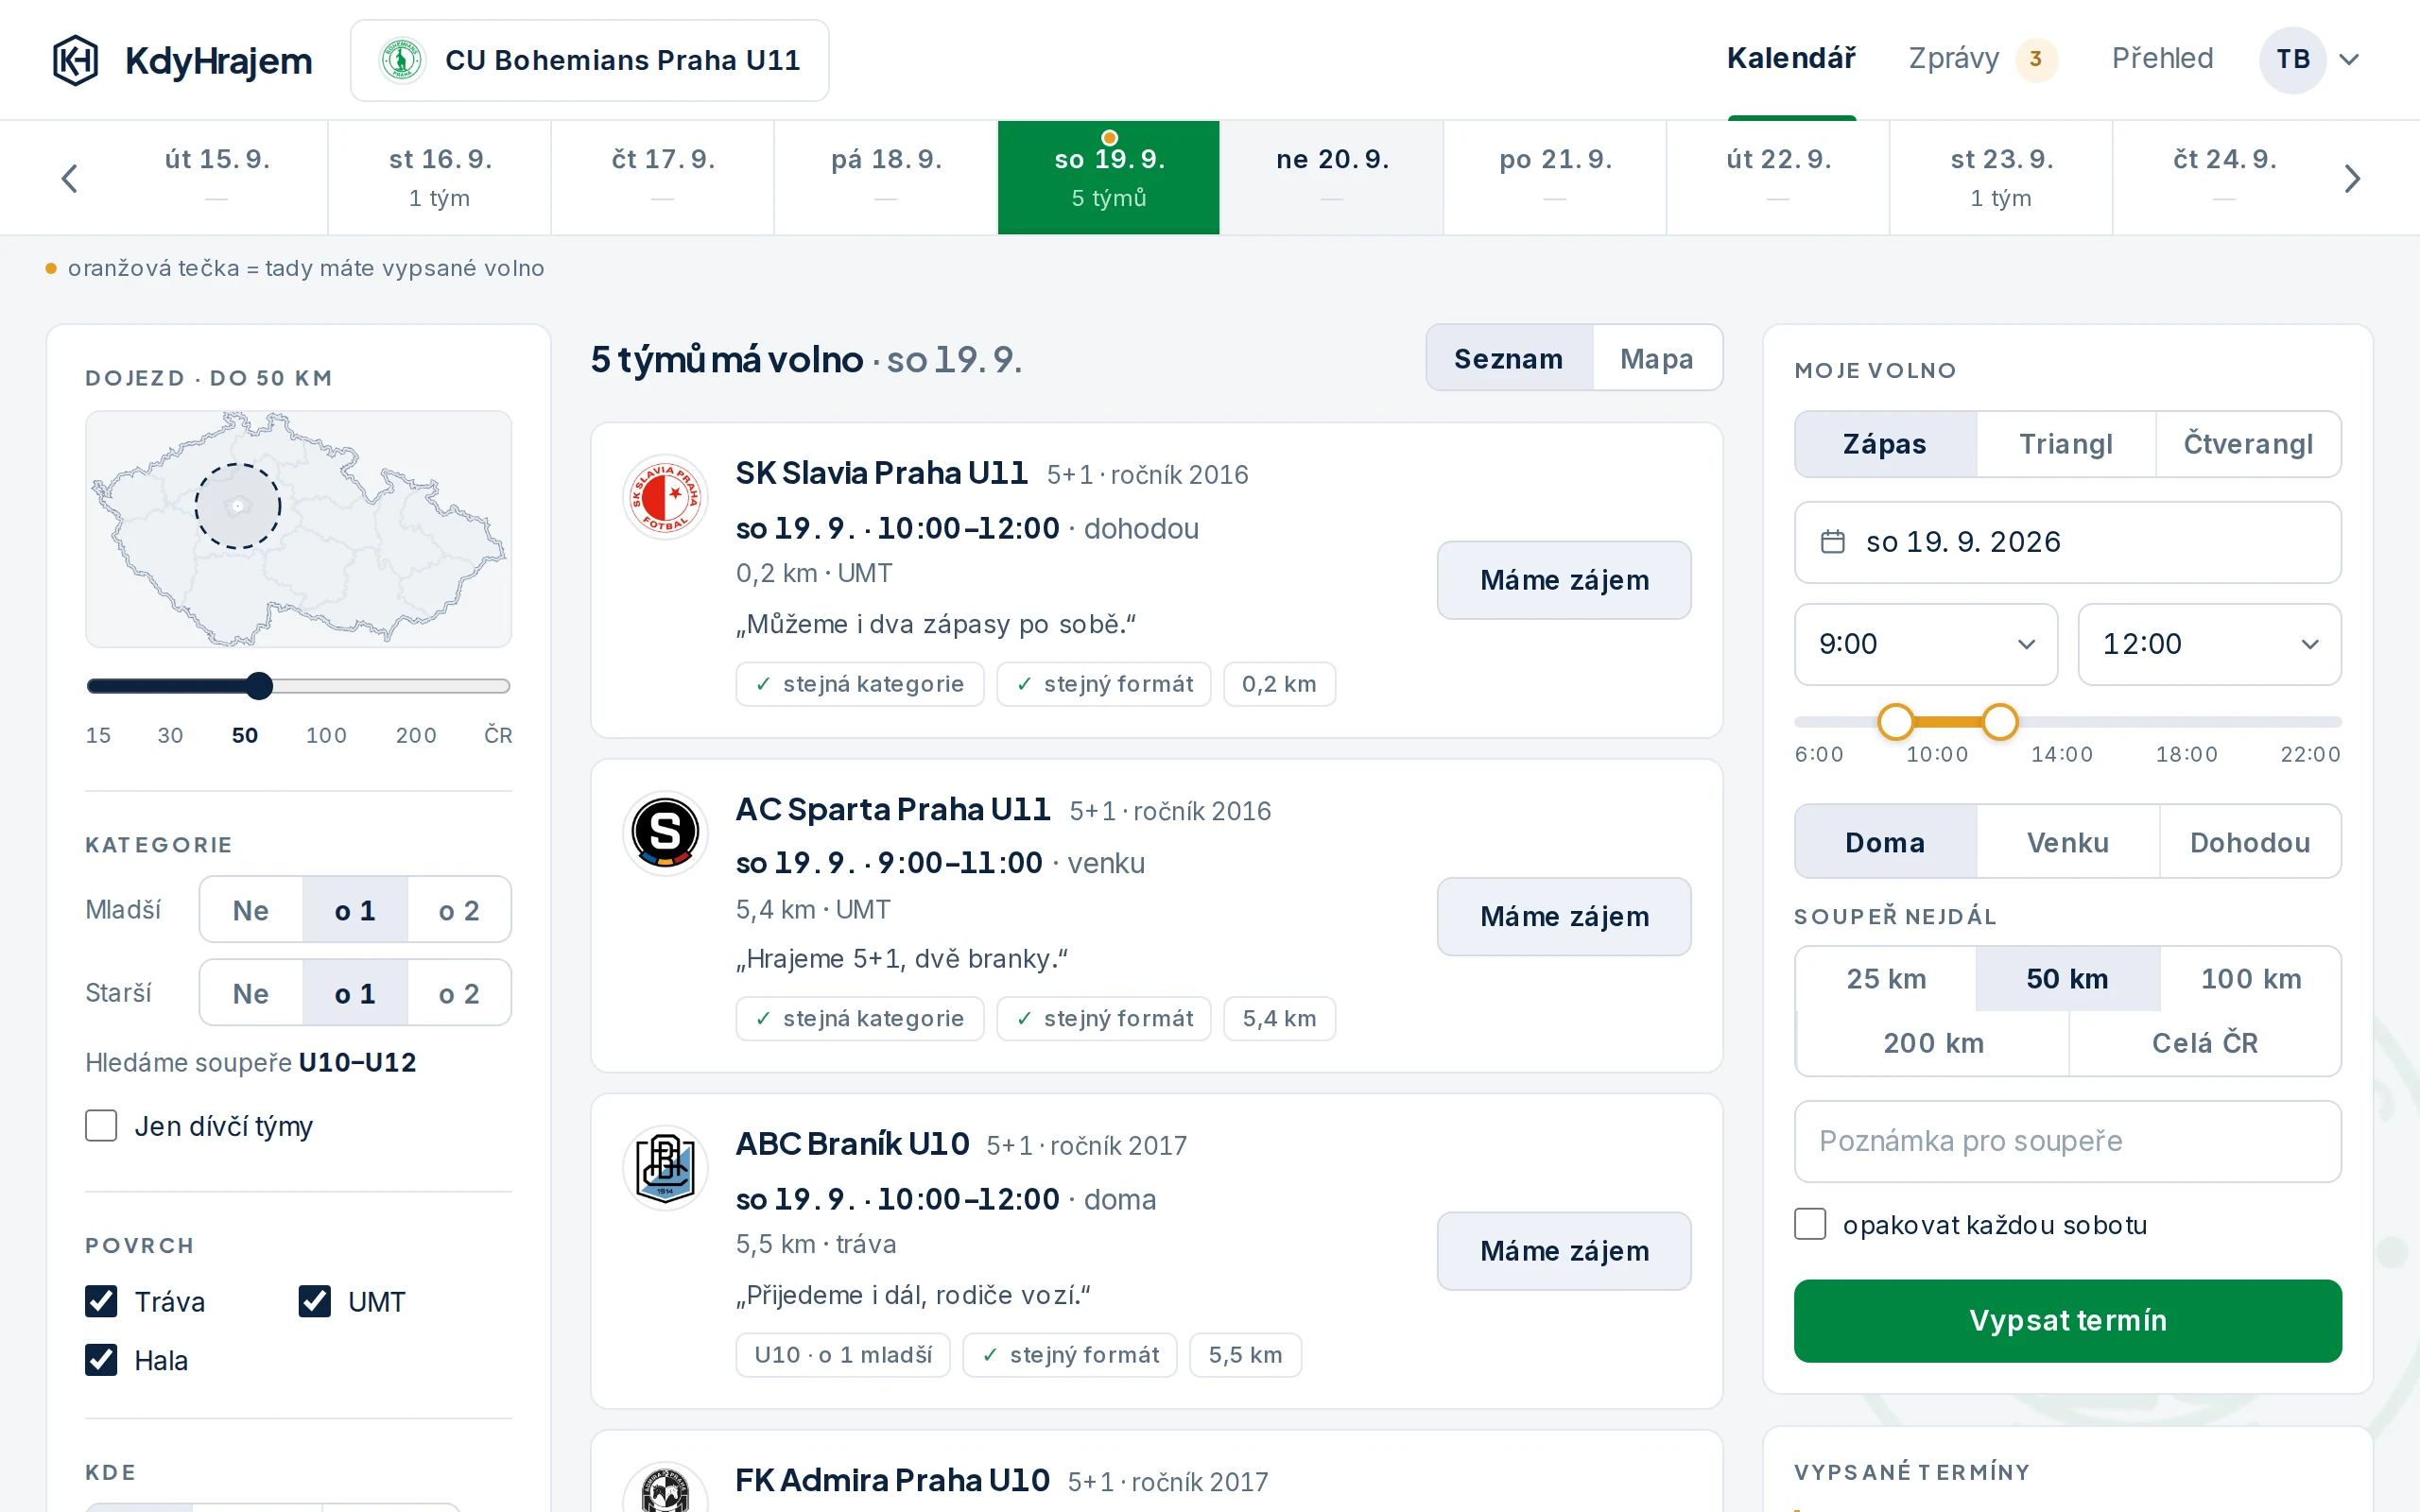
Task: Select the day út 15. 9.
Action: click(217, 177)
